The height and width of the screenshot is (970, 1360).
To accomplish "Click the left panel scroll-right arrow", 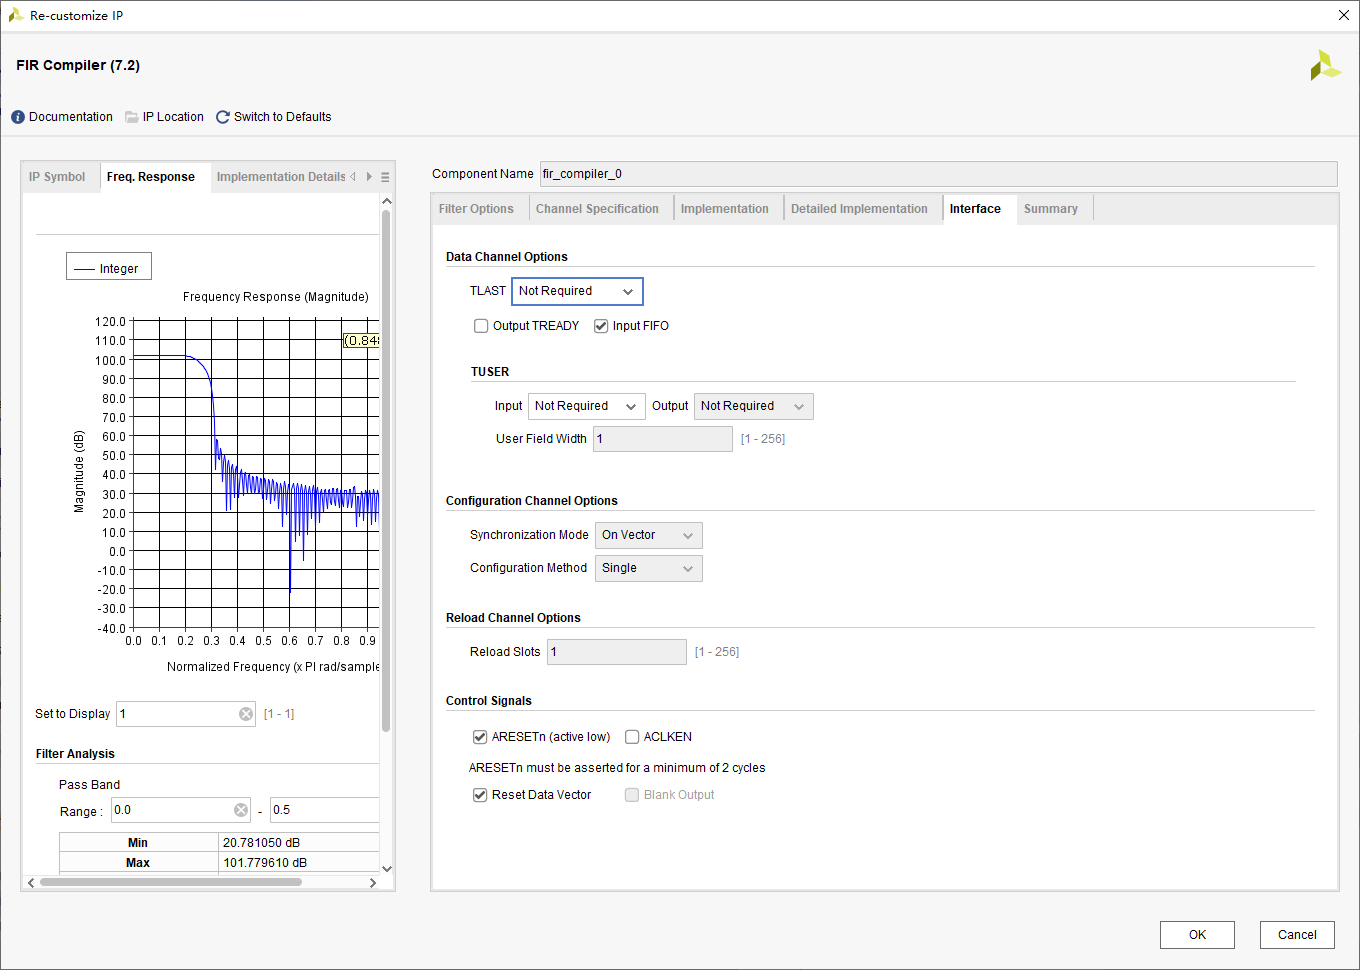I will pos(373,883).
